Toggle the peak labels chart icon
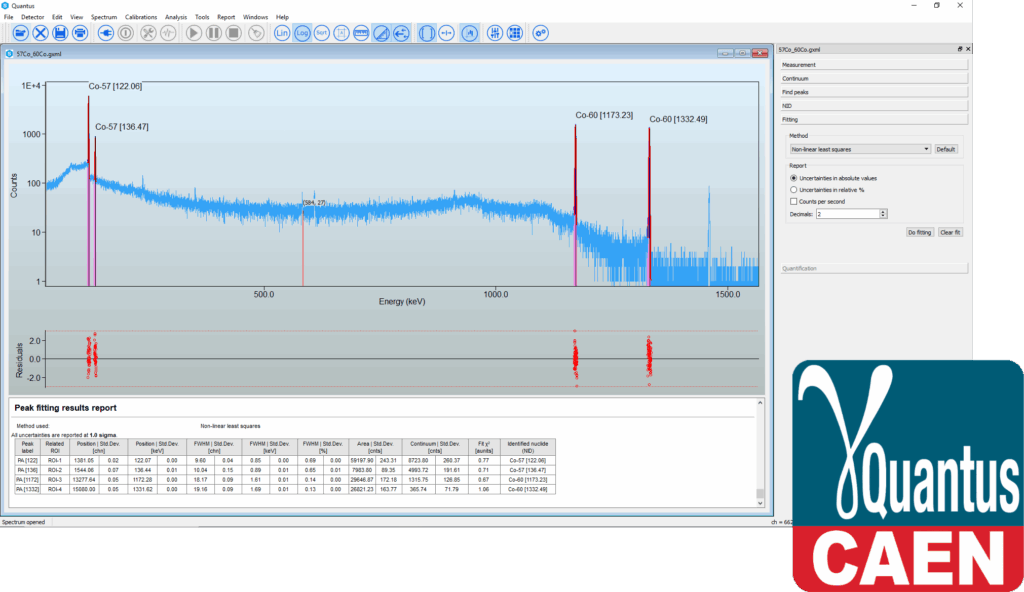 (470, 33)
